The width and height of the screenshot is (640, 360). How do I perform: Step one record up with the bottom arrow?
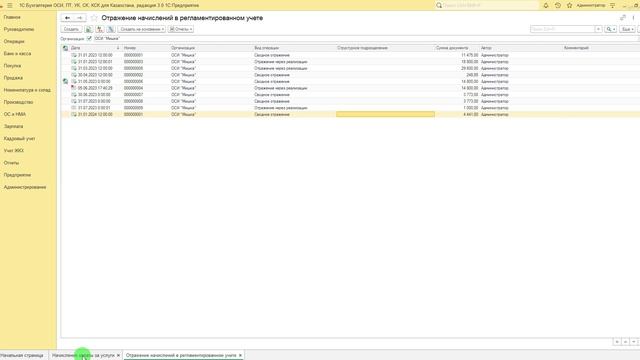pyautogui.click(x=625, y=342)
